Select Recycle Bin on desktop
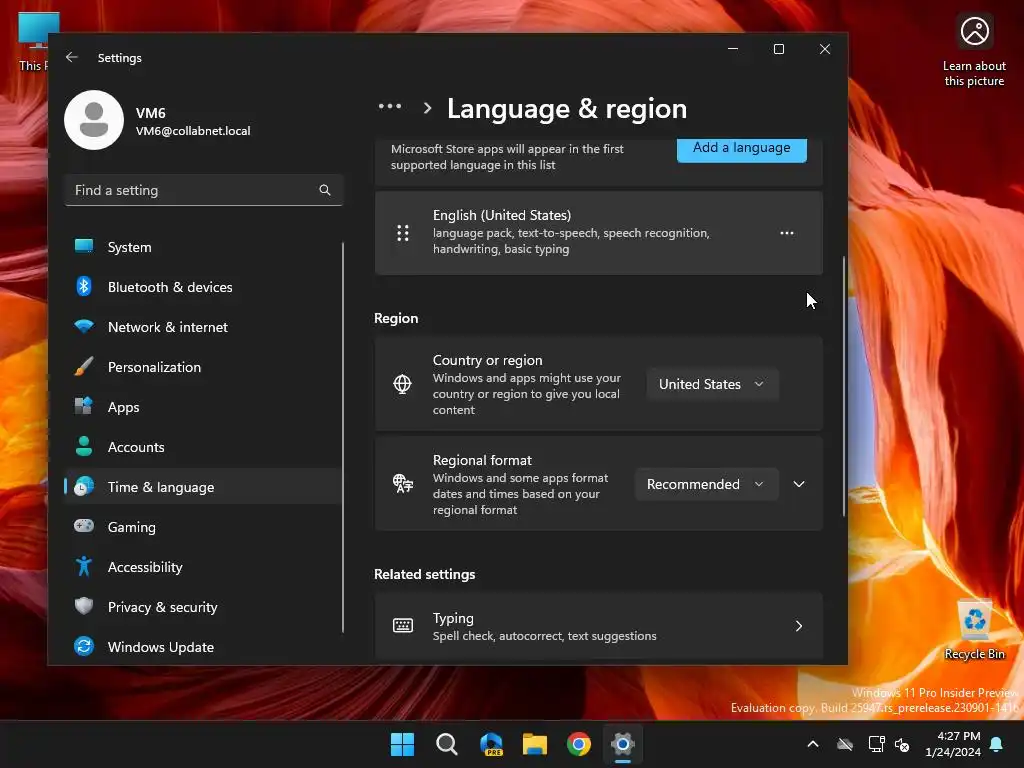Image resolution: width=1024 pixels, height=768 pixels. 974,630
